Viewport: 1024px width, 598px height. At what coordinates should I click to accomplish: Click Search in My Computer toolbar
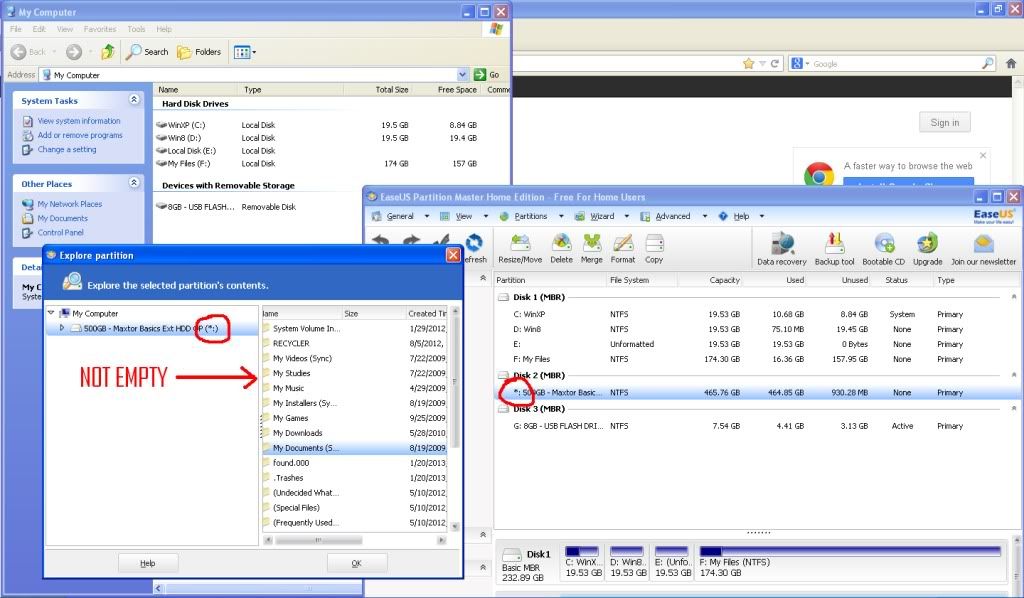point(147,52)
